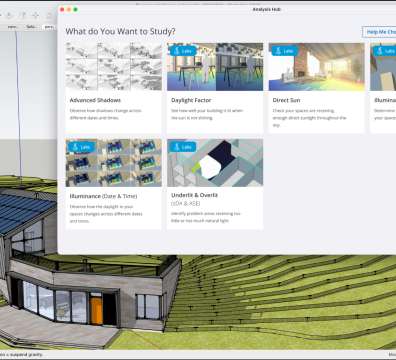The height and width of the screenshot is (360, 396).
Task: Click the Help Me Choose button
Action: pos(379,32)
